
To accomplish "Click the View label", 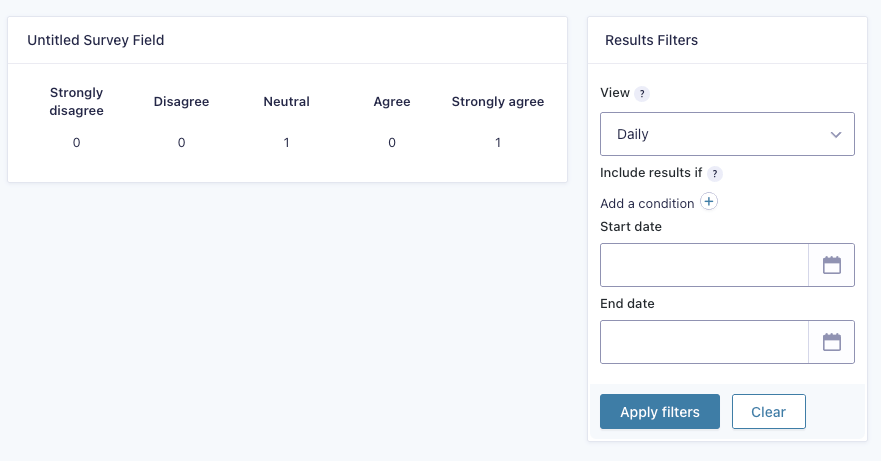I will pyautogui.click(x=615, y=93).
